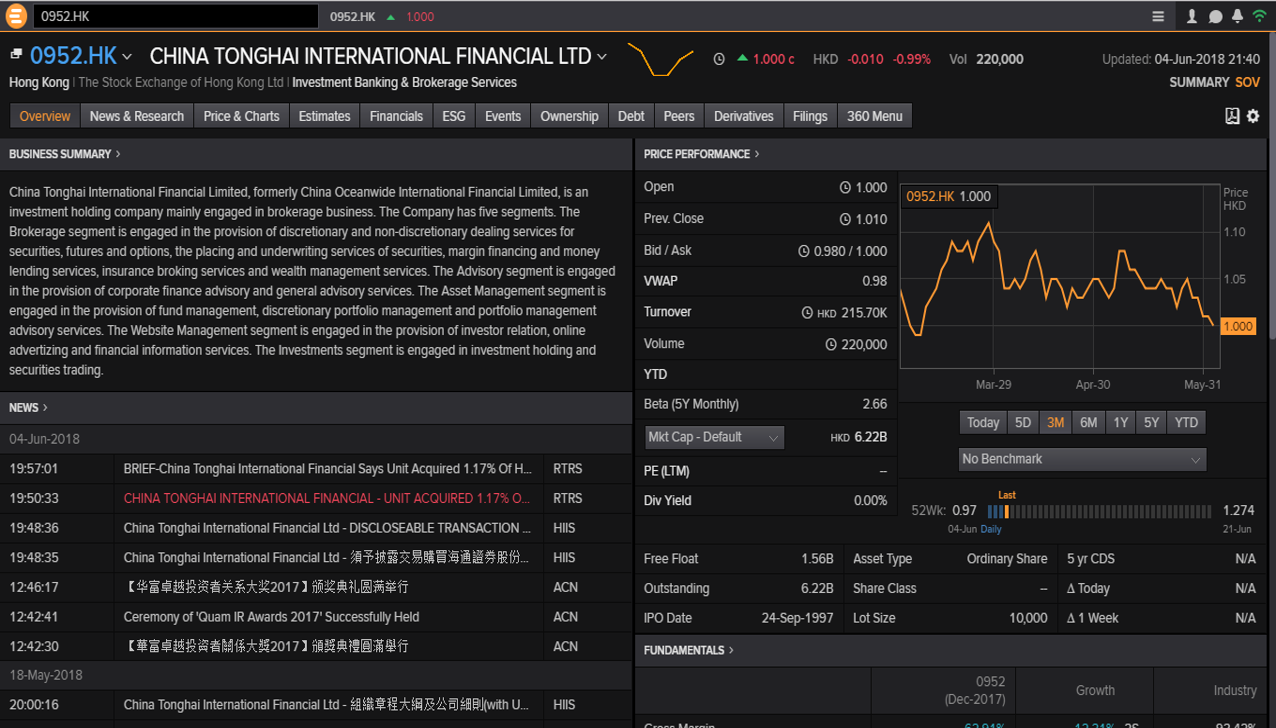
Task: Switch to the Peers tab
Action: [x=679, y=116]
